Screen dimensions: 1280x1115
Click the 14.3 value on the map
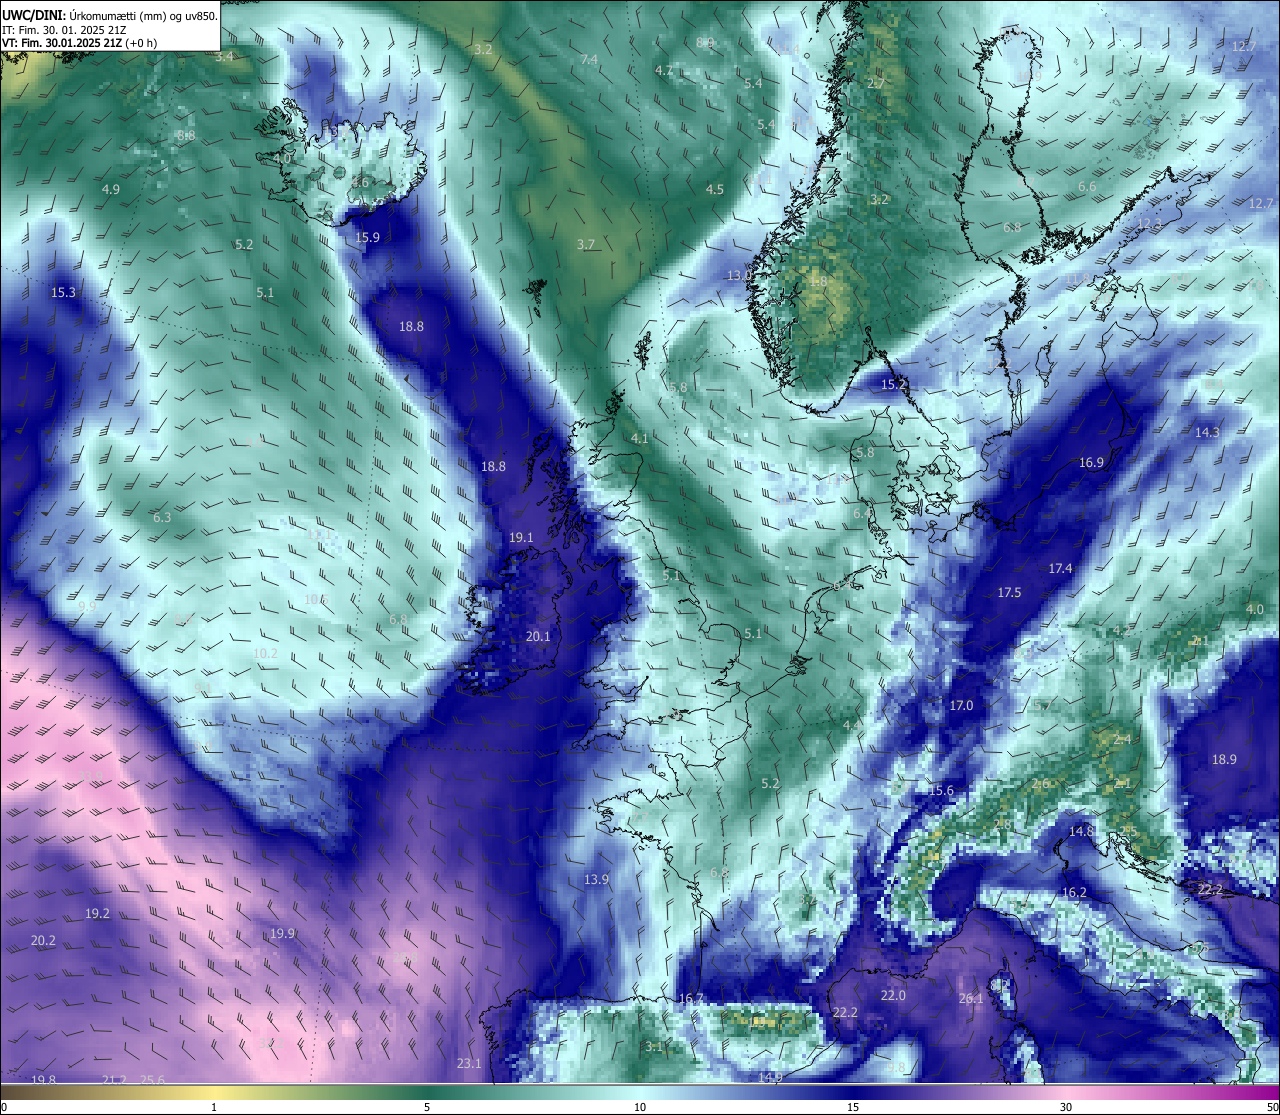coord(1207,432)
